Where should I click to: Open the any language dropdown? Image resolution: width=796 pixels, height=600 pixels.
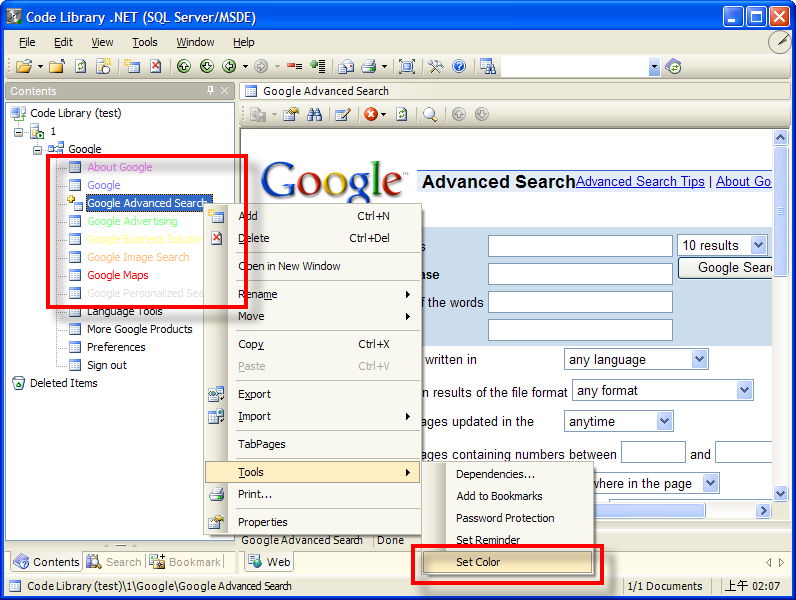click(x=699, y=359)
